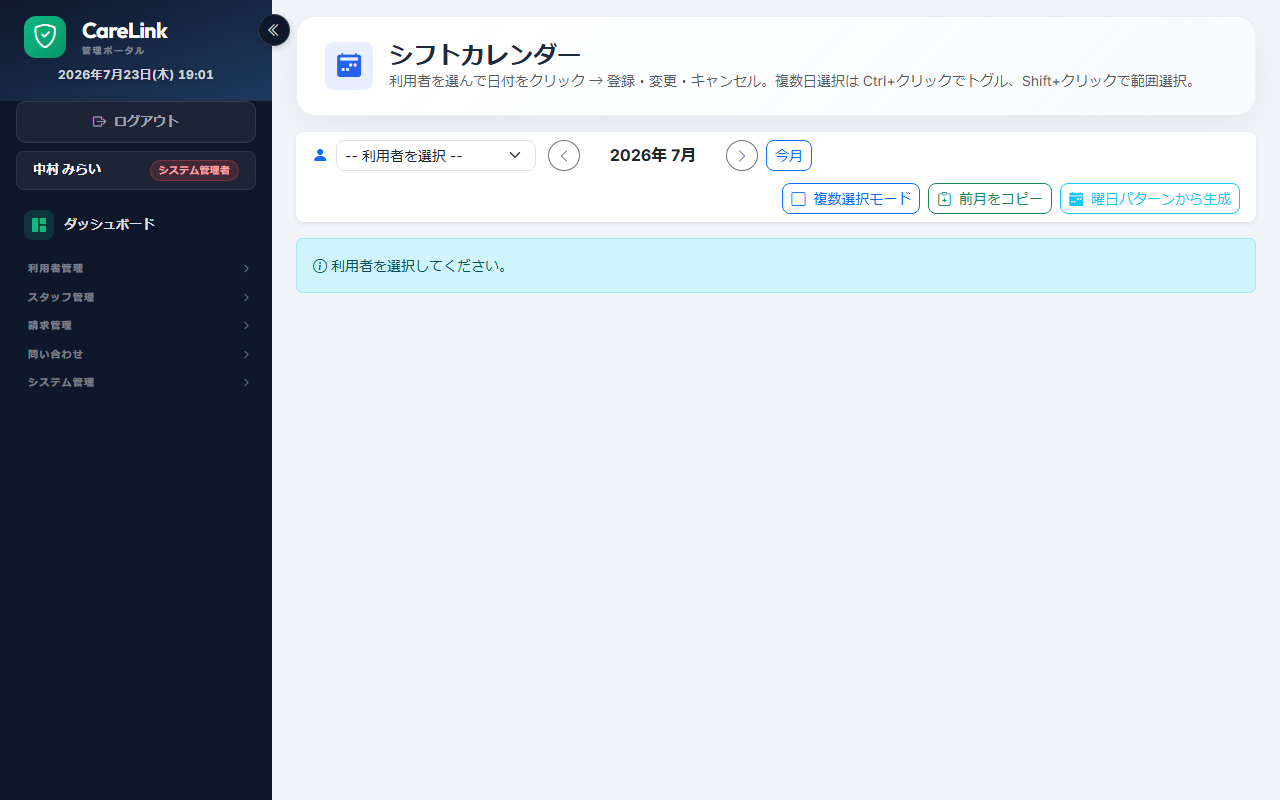Click the CareLink title text

click(125, 31)
